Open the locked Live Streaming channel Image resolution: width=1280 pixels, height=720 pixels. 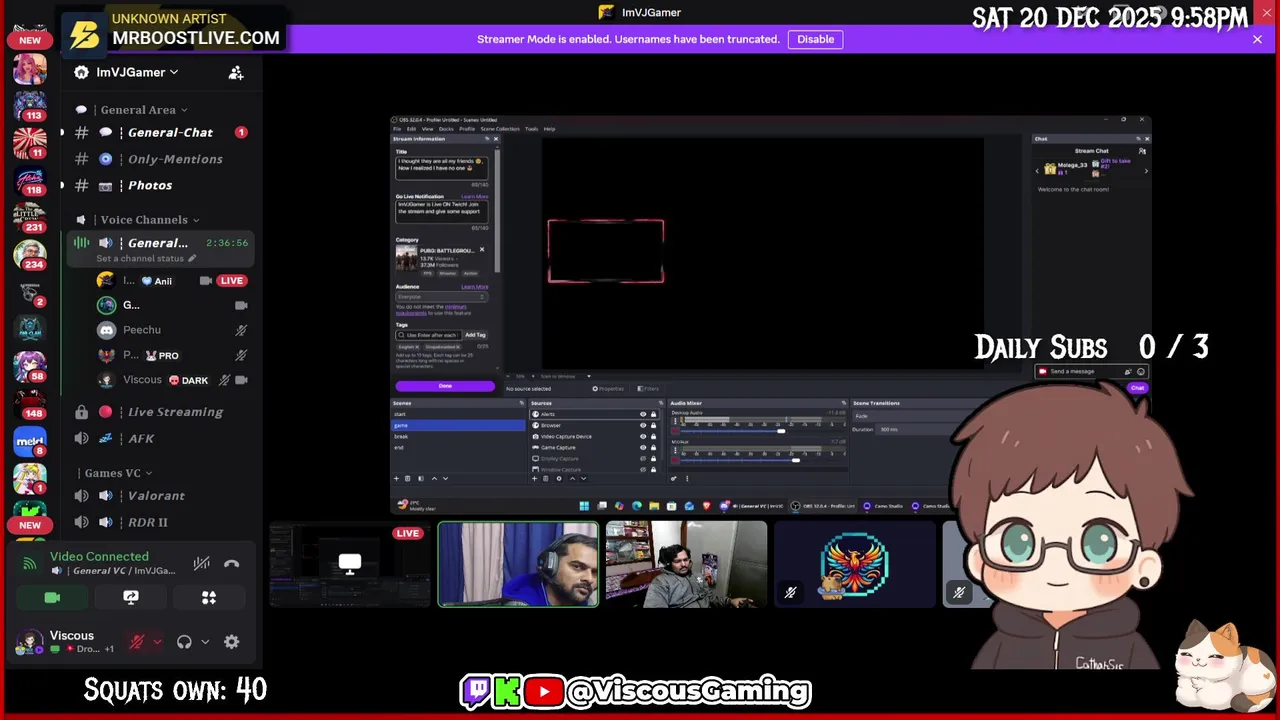160,412
